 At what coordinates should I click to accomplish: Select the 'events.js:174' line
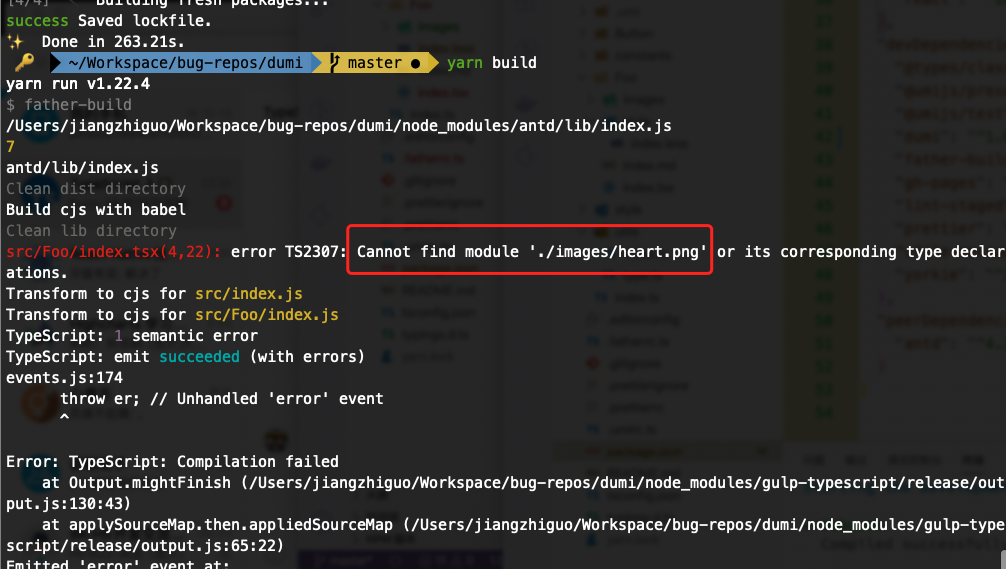click(x=64, y=378)
